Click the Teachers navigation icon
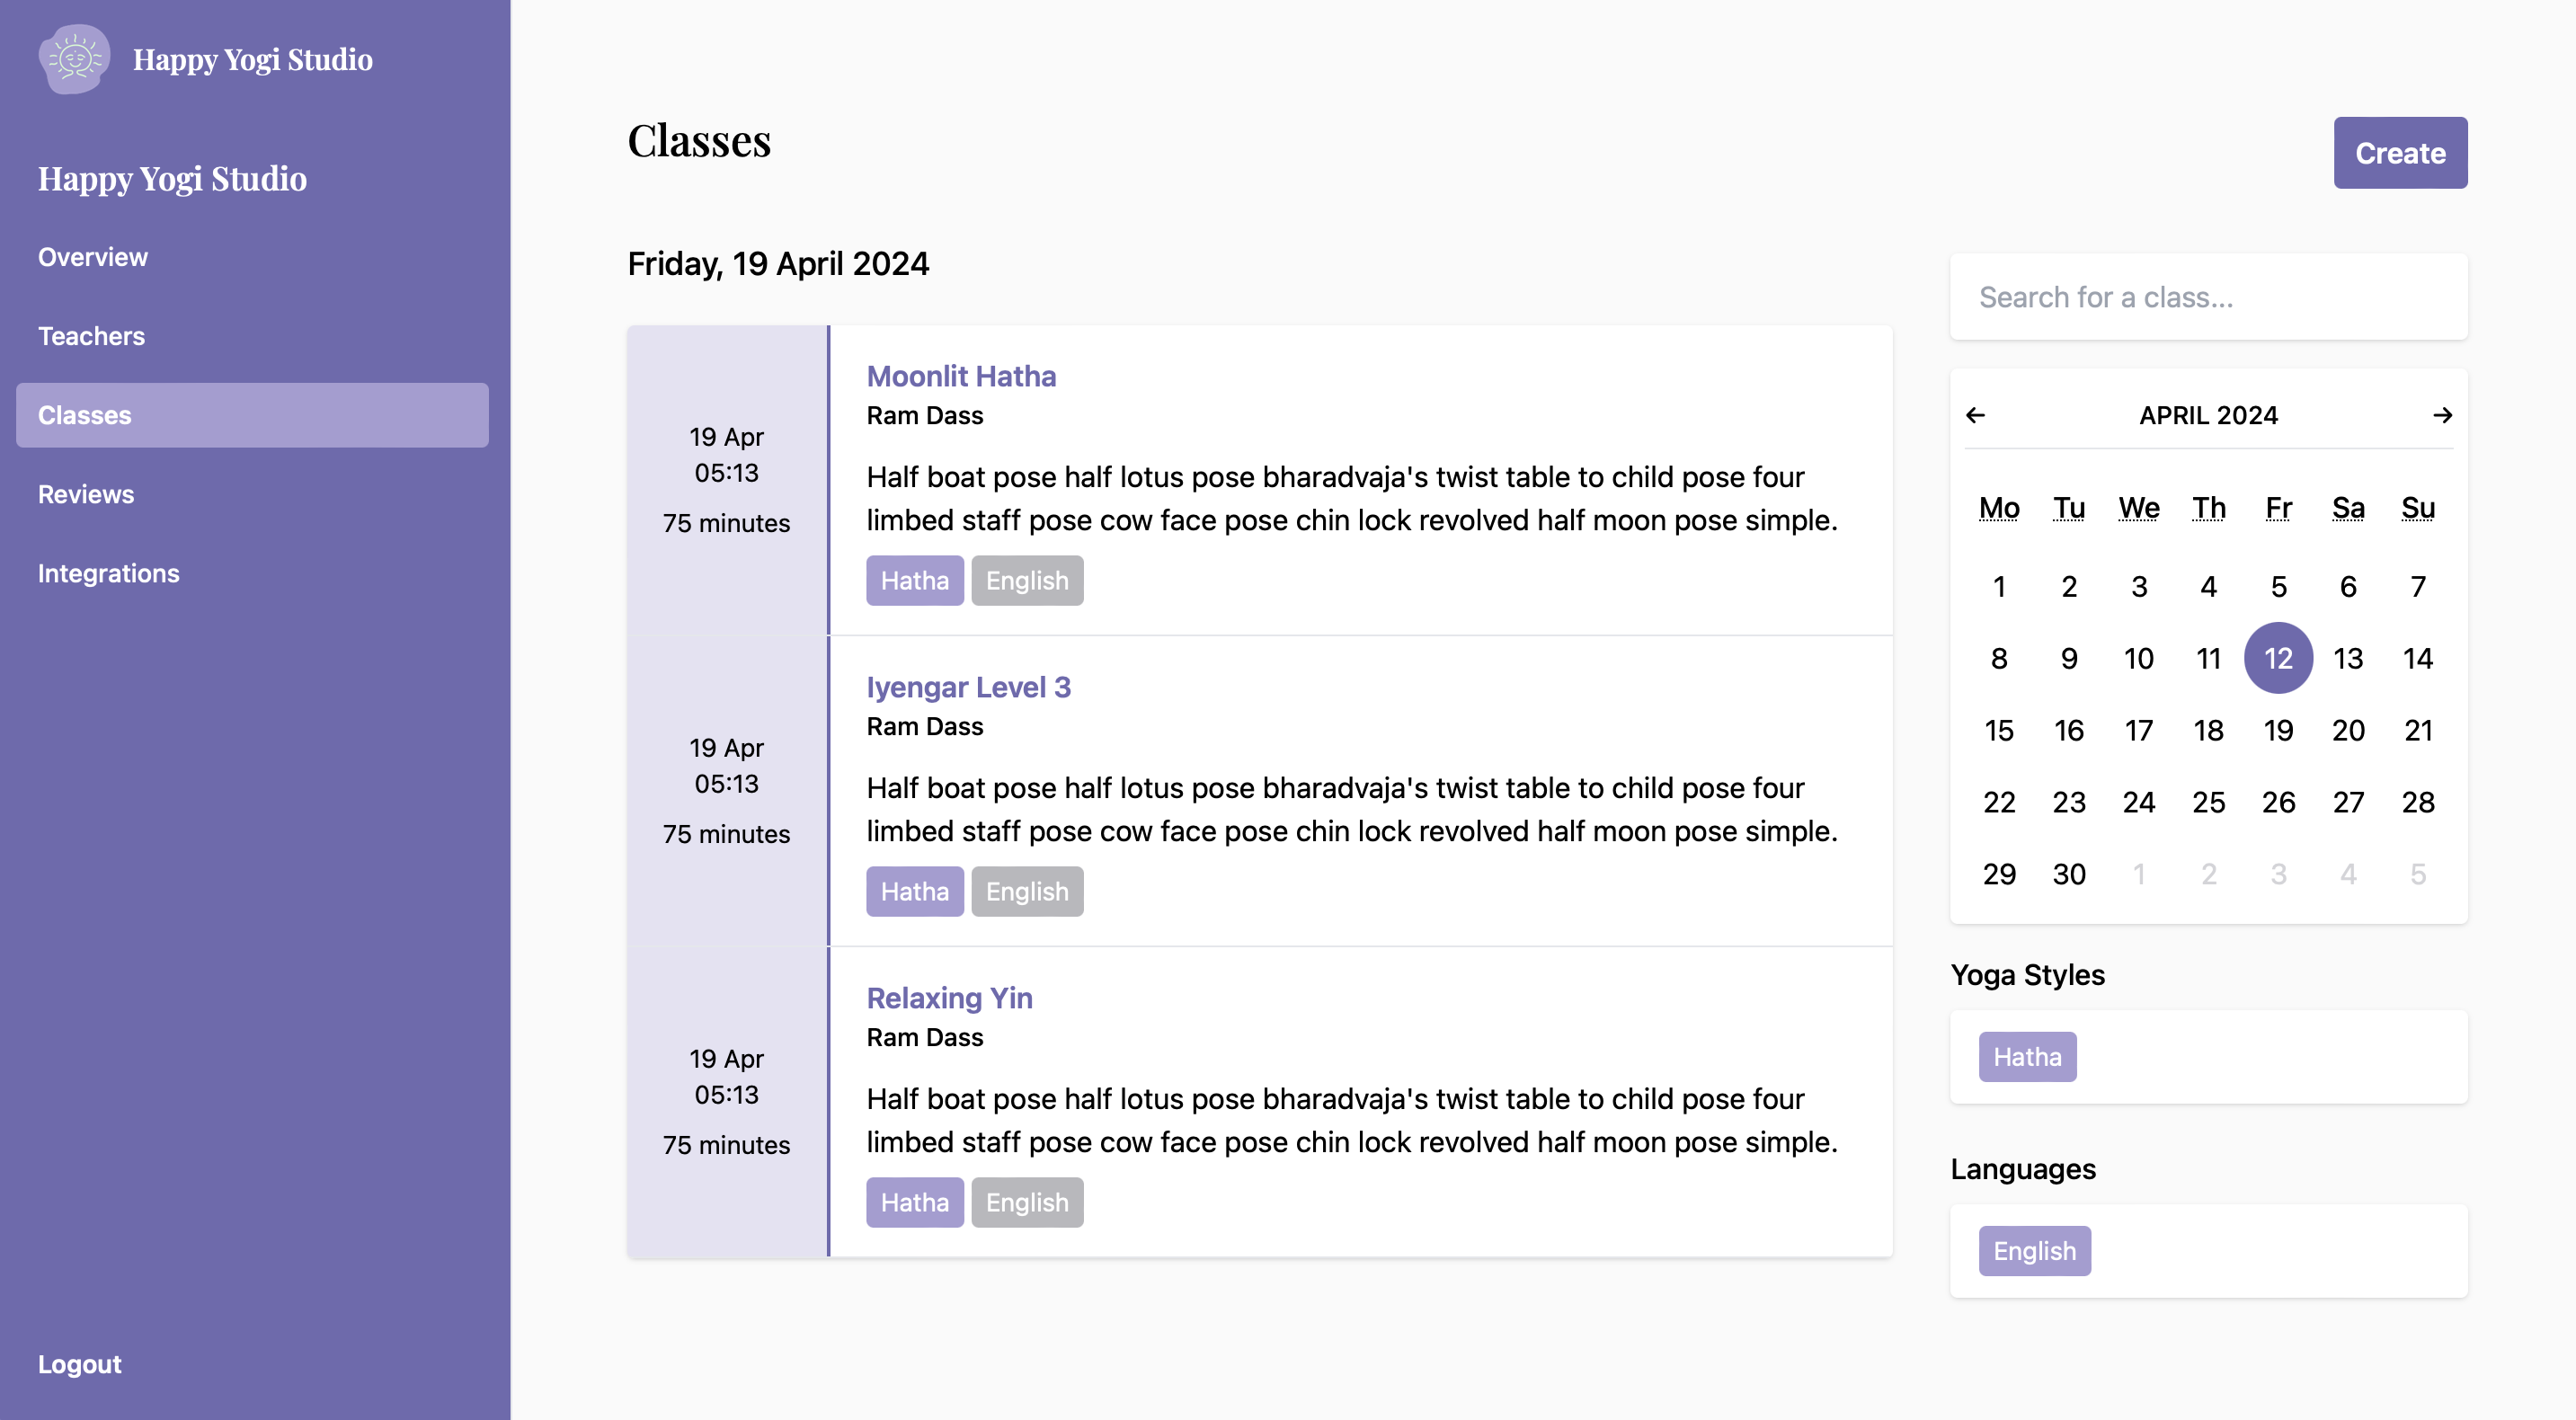Screen dimensions: 2576x1420 91,334
